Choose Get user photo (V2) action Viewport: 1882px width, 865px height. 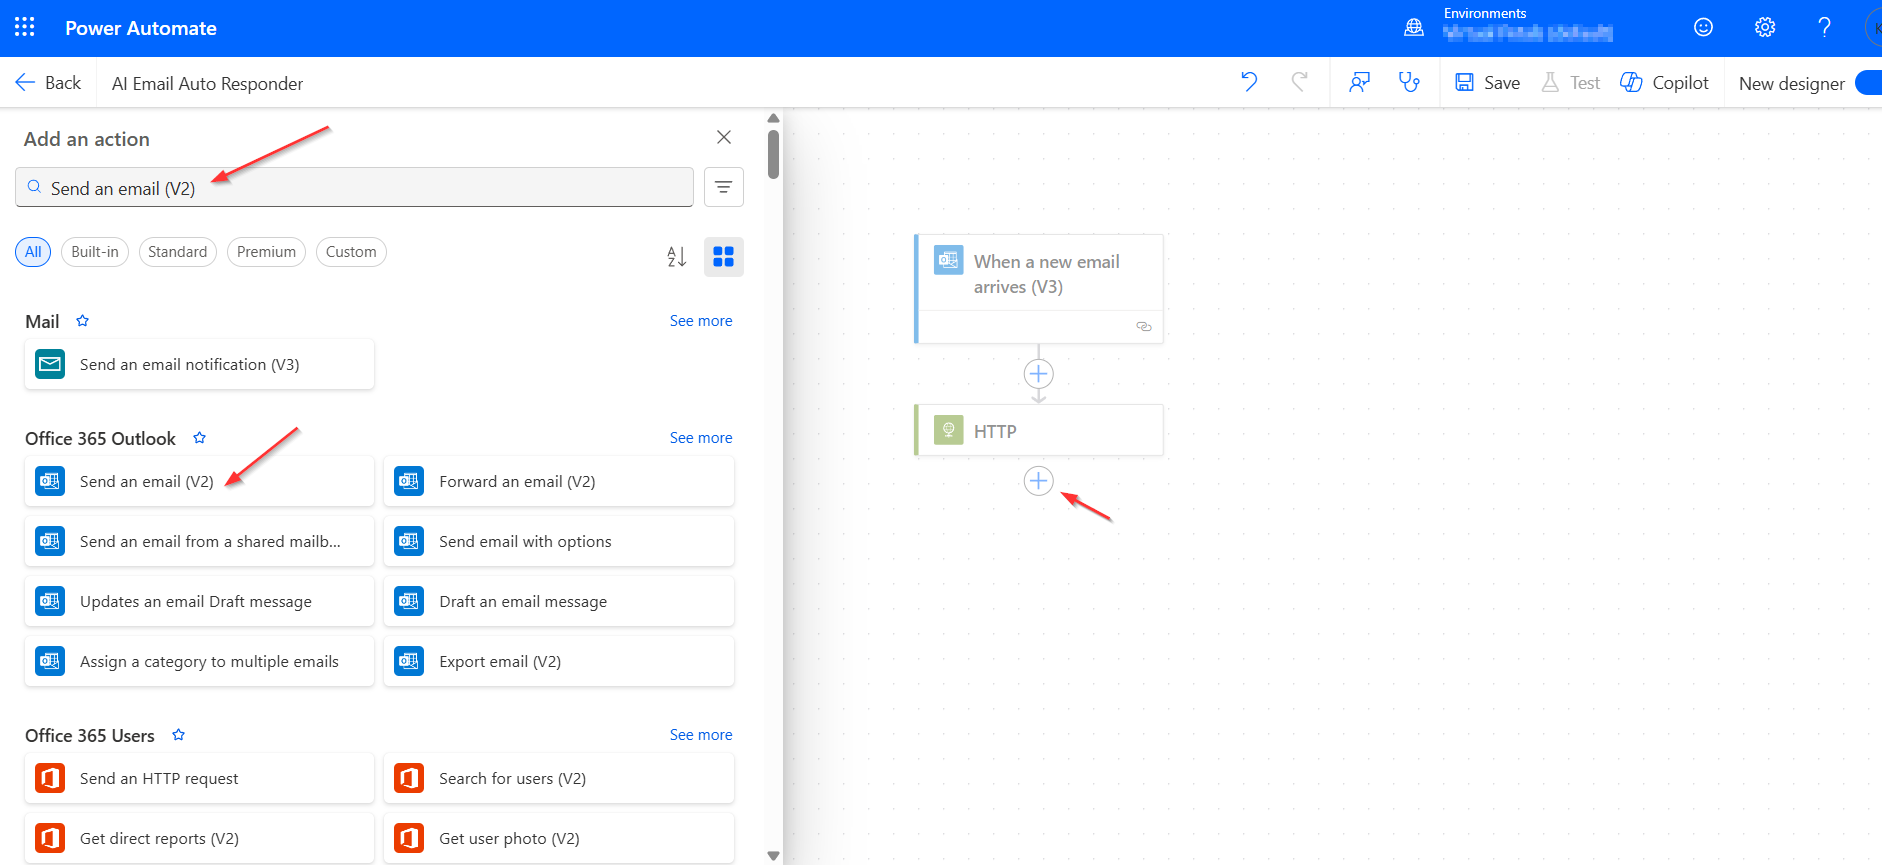559,838
